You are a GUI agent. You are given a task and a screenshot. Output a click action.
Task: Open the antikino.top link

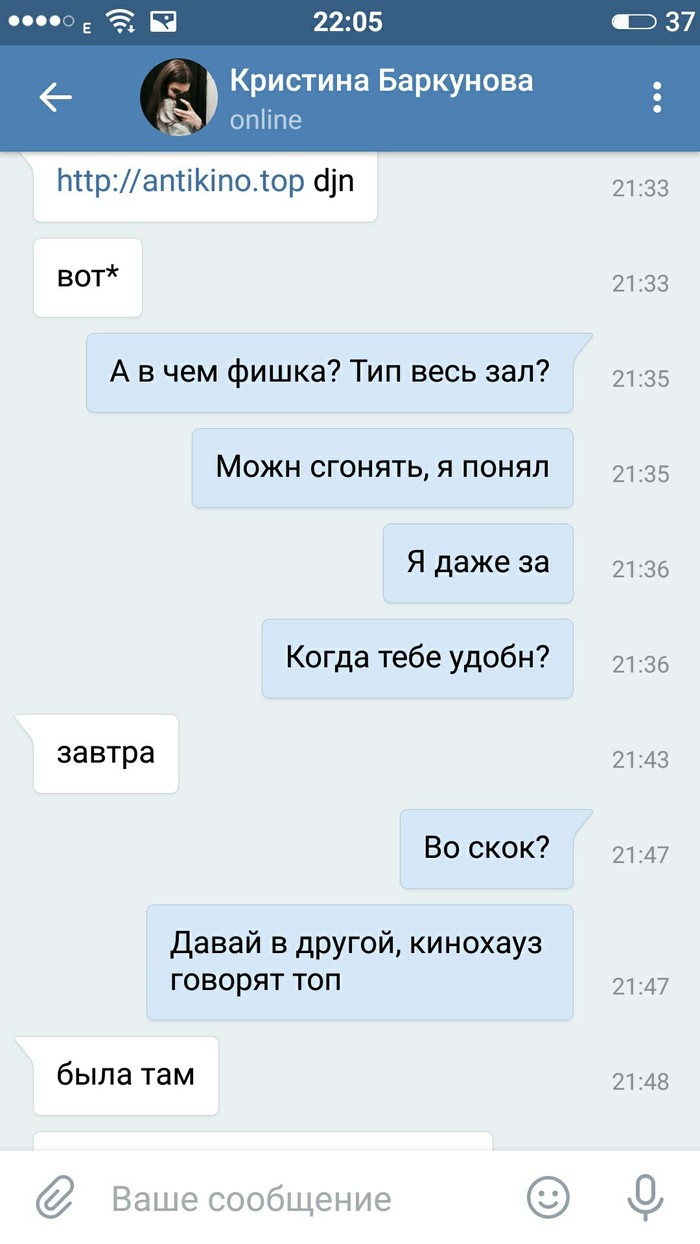pos(180,181)
